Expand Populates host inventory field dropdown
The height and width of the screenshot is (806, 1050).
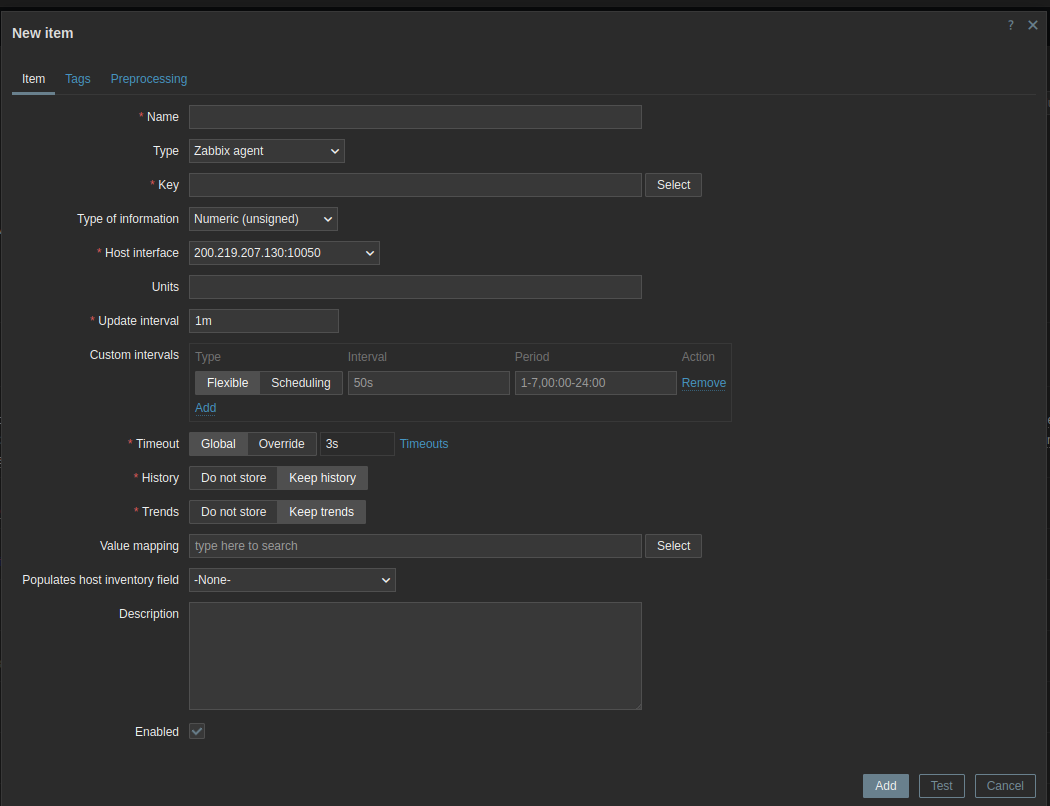click(292, 580)
